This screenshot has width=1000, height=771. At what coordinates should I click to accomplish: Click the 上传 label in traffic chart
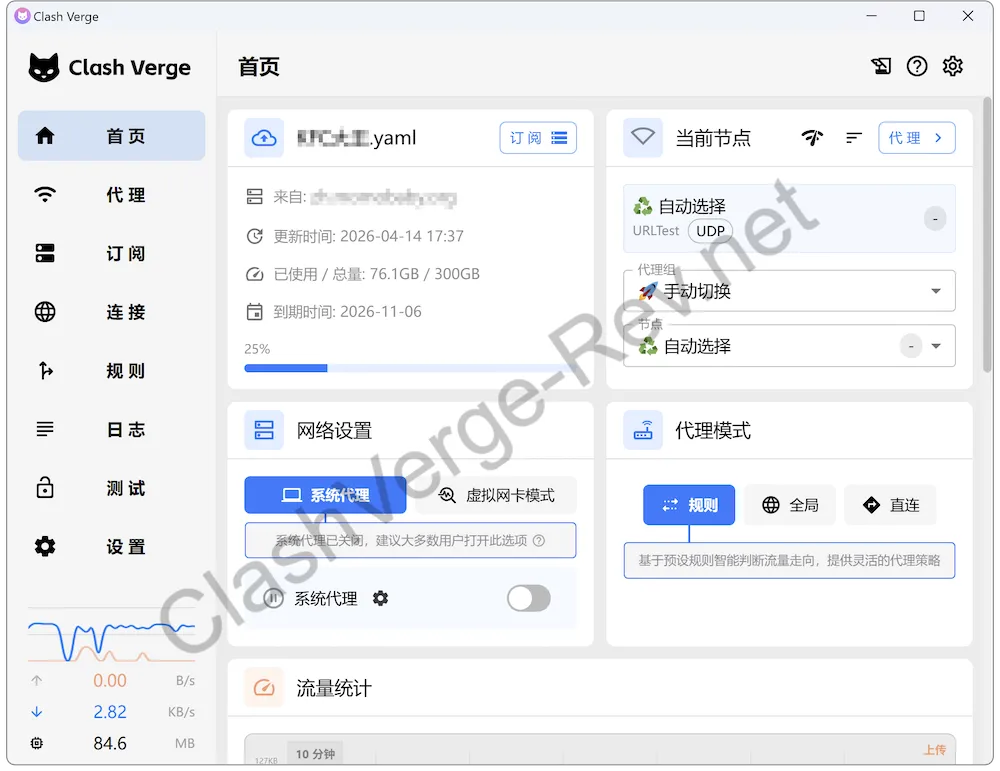[x=935, y=750]
